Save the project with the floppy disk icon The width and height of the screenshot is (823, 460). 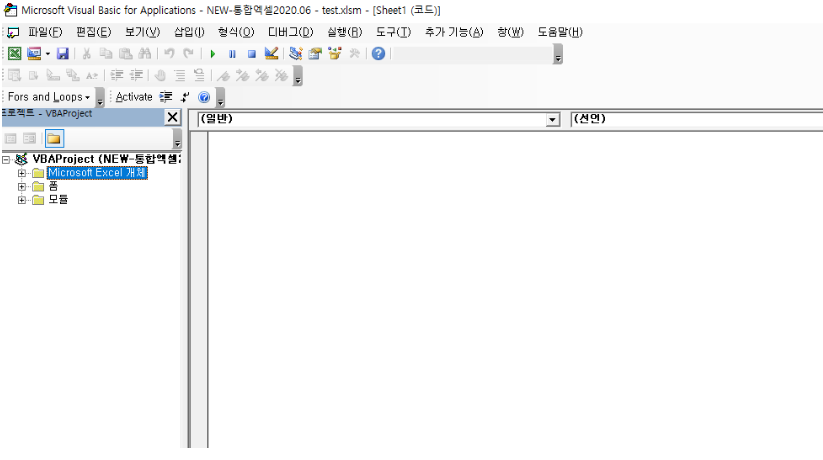click(62, 54)
